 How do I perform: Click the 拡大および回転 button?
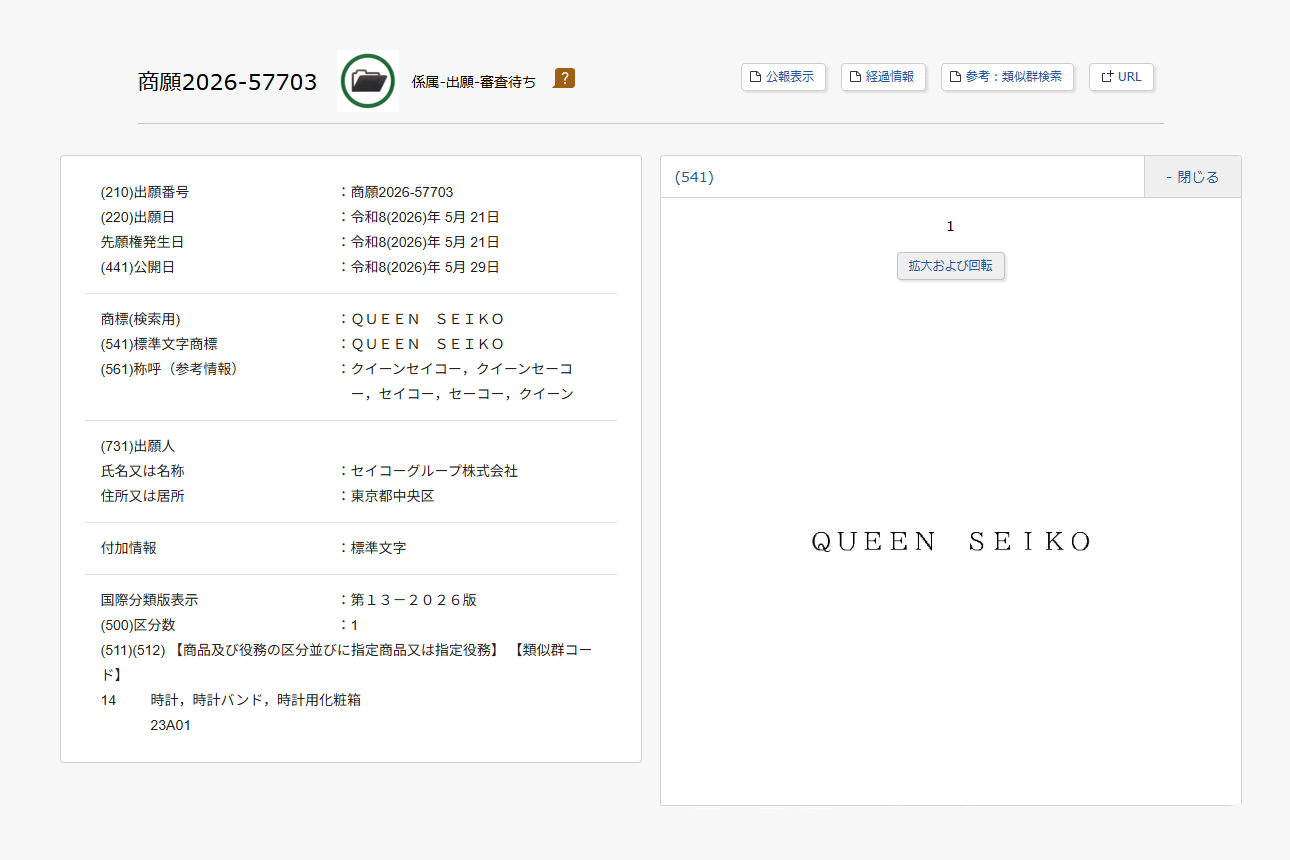[951, 266]
